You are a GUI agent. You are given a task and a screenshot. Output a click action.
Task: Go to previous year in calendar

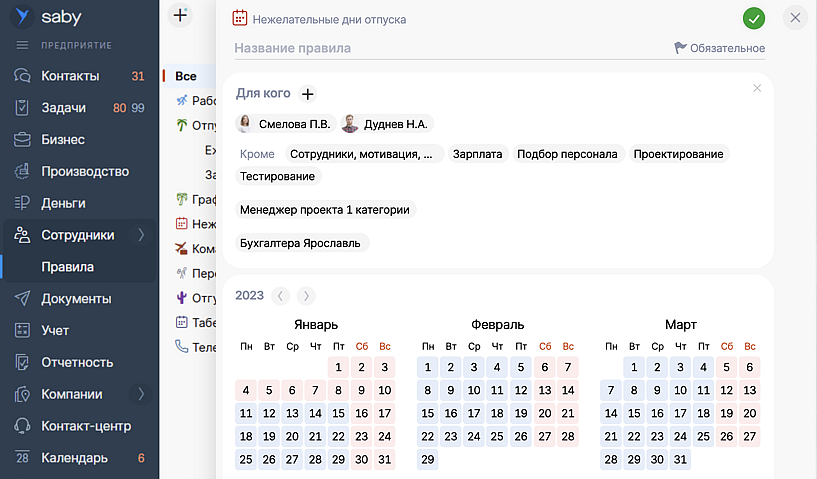tap(282, 296)
